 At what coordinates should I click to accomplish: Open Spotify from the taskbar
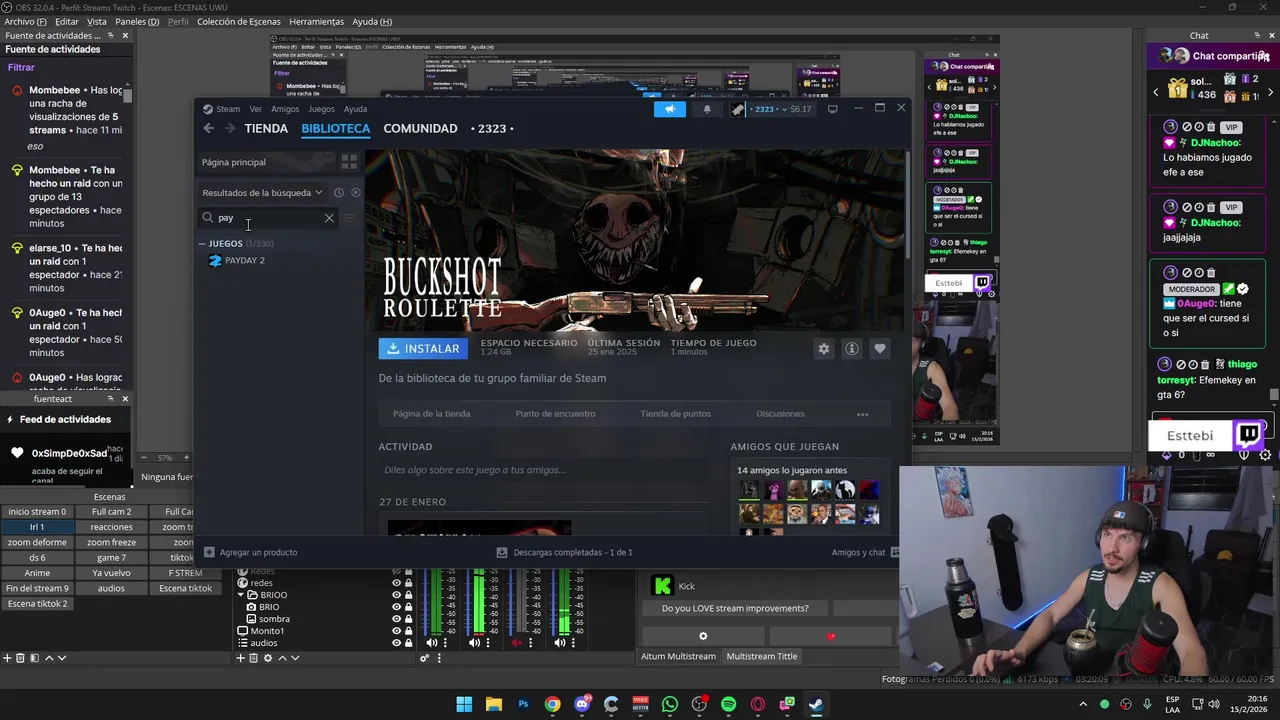coord(728,704)
